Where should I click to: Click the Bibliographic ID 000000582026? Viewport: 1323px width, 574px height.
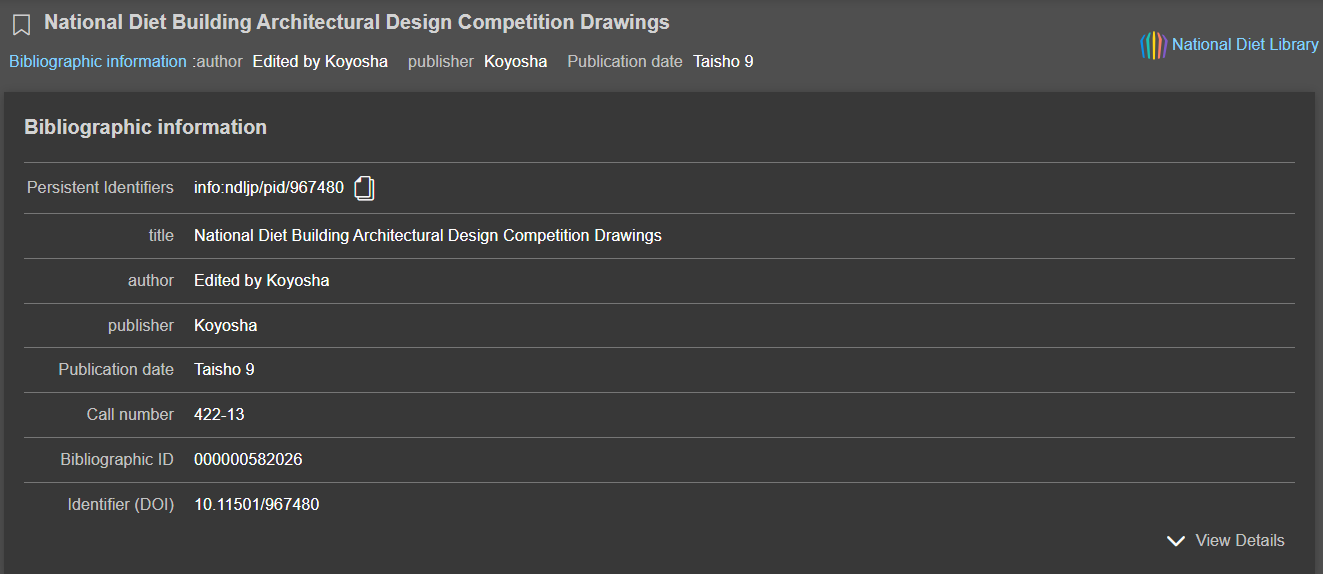point(248,460)
